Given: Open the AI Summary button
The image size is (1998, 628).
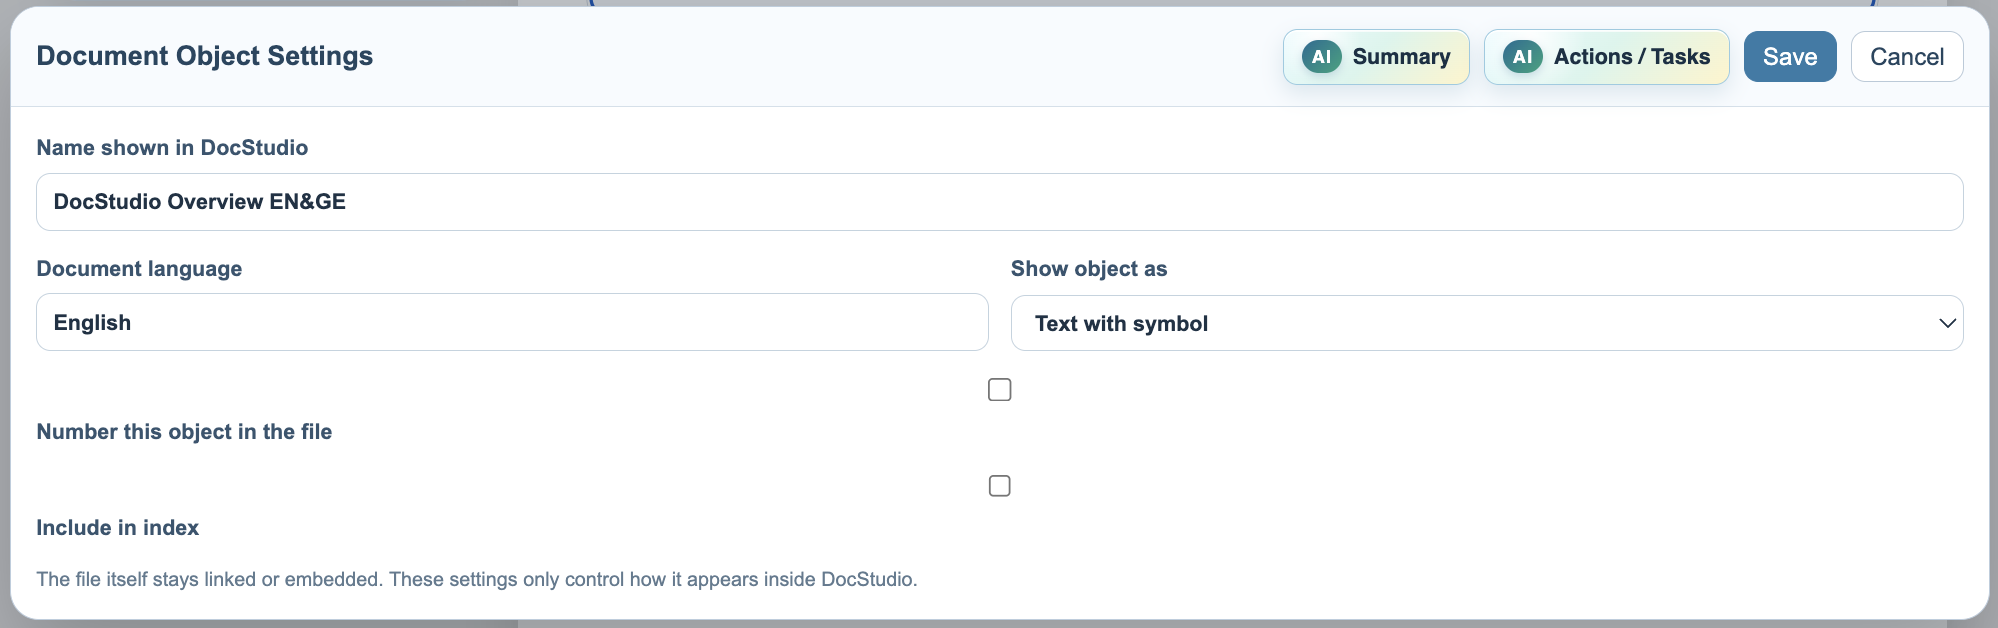Looking at the screenshot, I should coord(1376,57).
